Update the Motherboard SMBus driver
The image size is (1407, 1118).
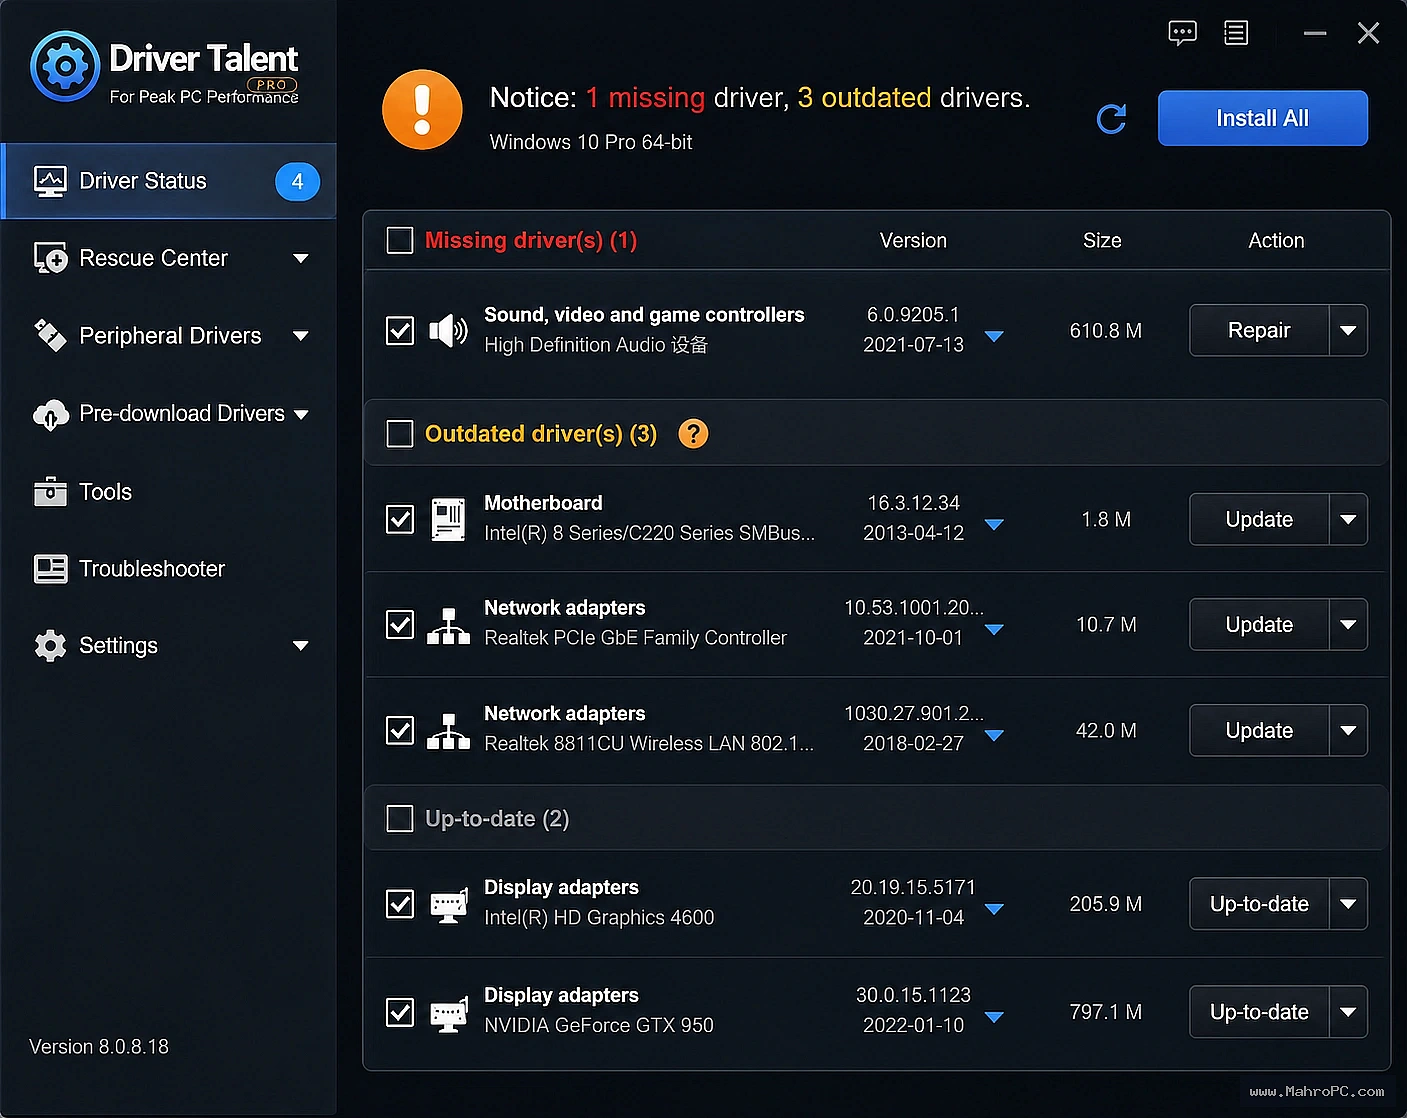pos(1259,519)
